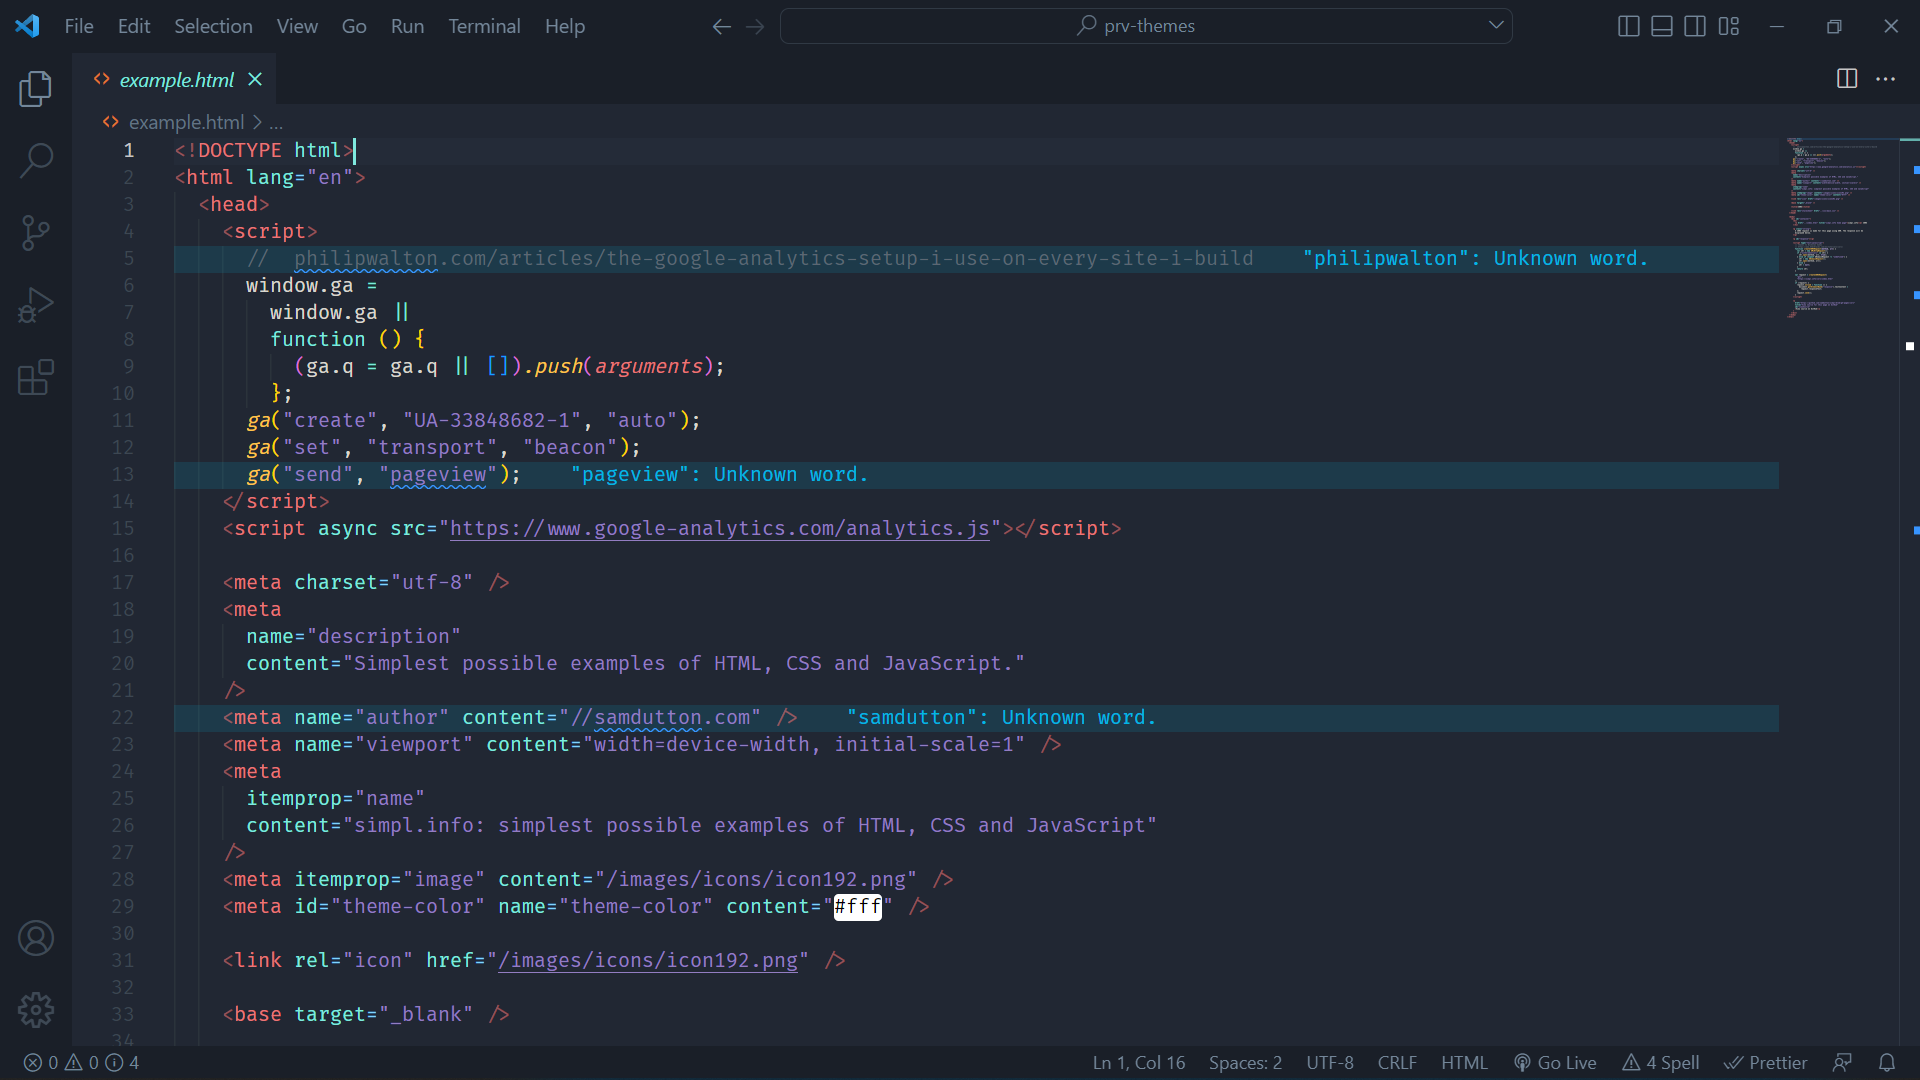Screen dimensions: 1920x1080
Task: Expand breadcrumb ellipsis after example.html
Action: pyautogui.click(x=276, y=122)
